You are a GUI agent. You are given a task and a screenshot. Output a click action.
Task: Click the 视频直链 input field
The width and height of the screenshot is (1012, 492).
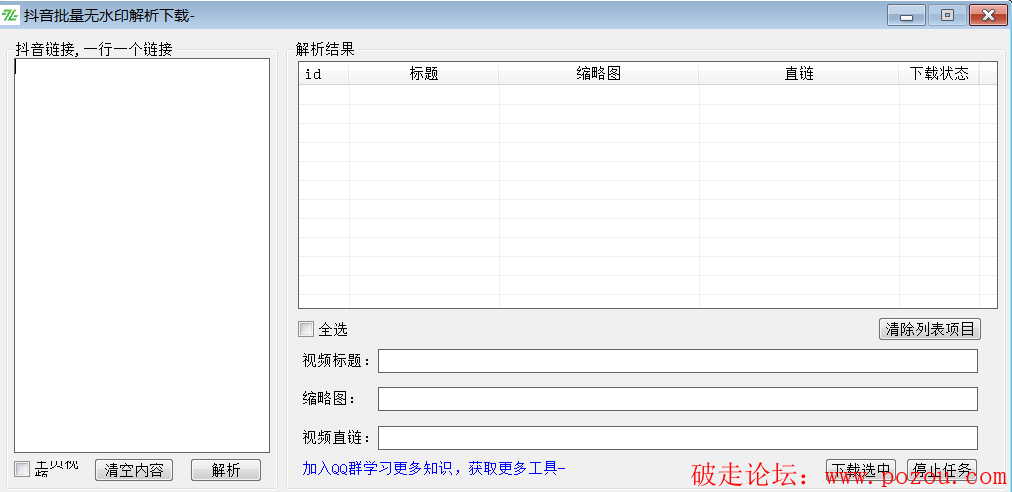[678, 438]
